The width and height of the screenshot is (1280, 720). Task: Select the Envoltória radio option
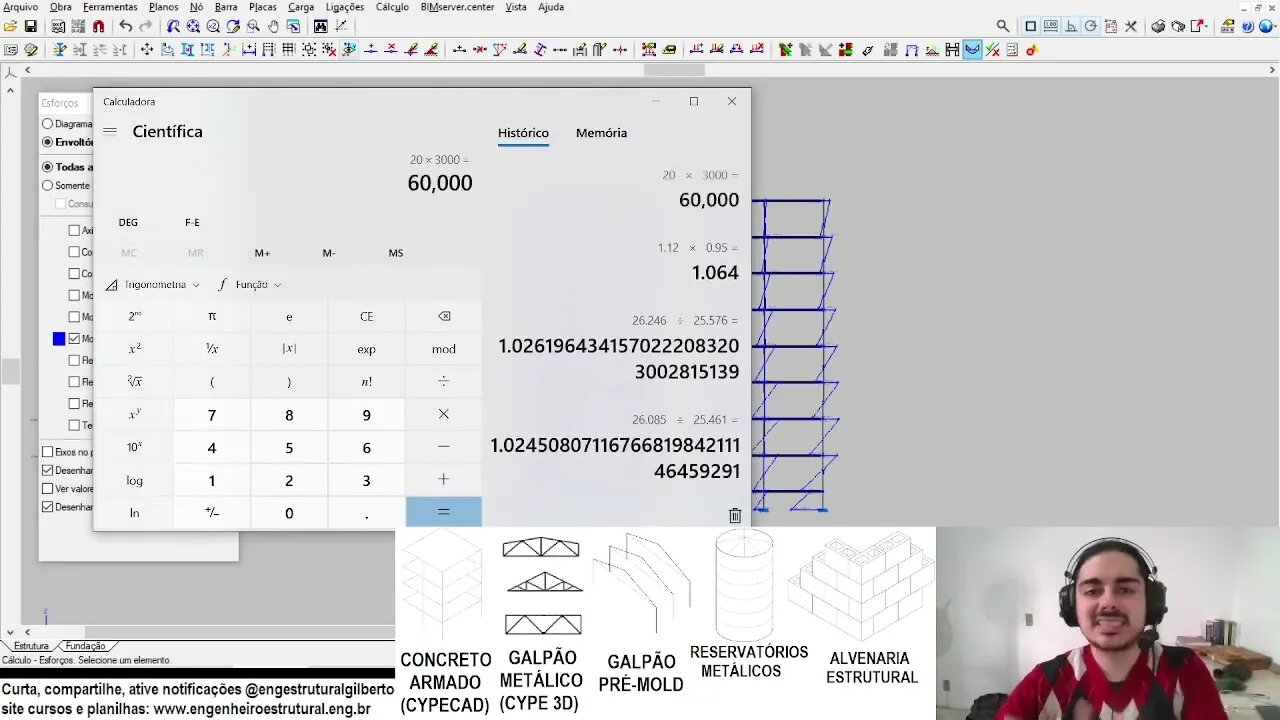(x=47, y=142)
